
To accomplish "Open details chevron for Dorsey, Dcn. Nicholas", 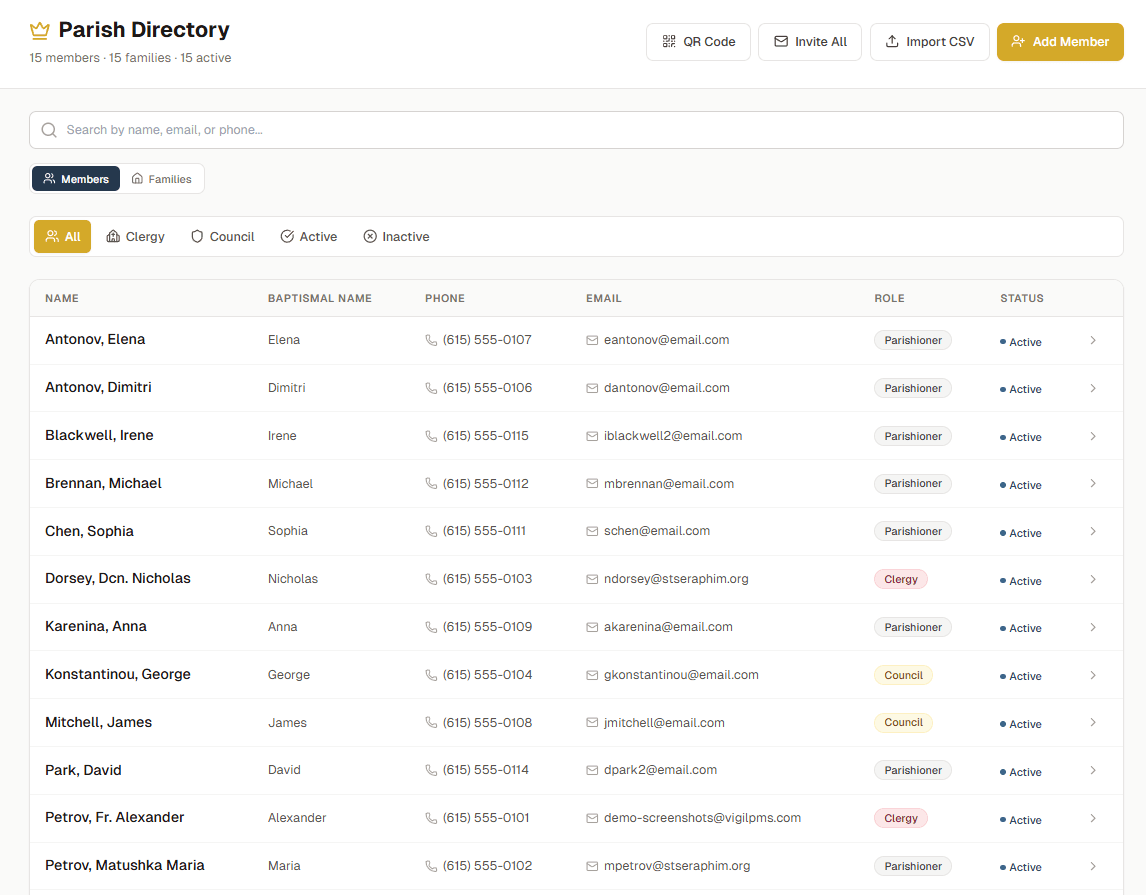I will coord(1093,579).
